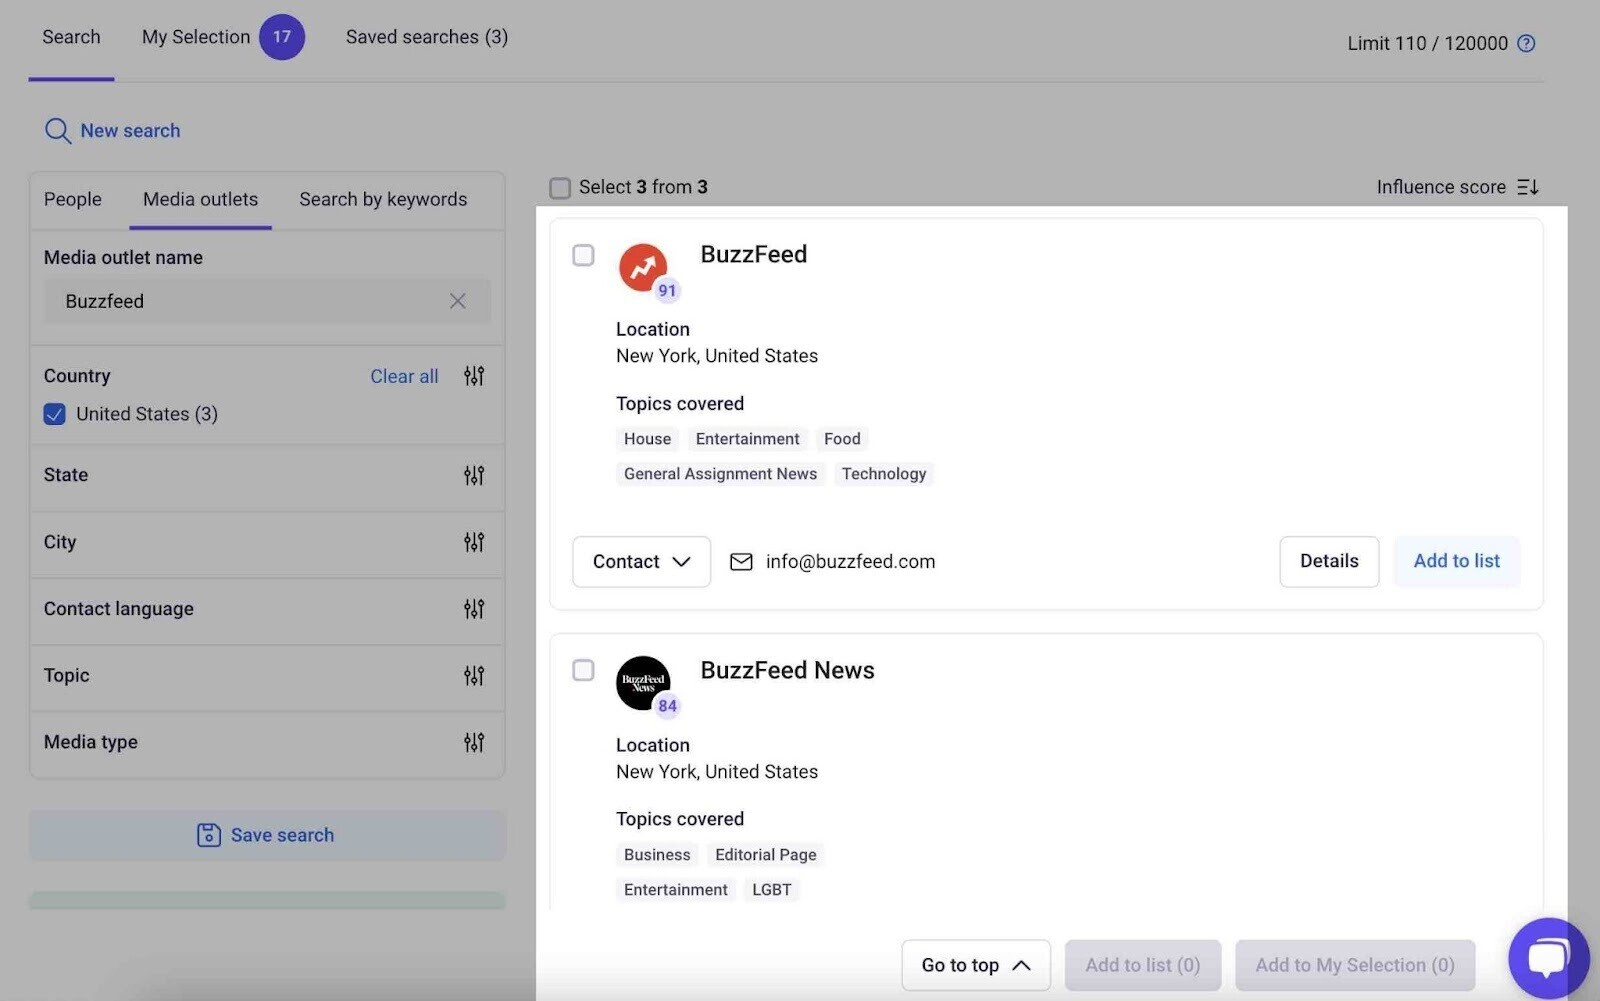Click the House topic tag
1600x1001 pixels.
pos(647,439)
